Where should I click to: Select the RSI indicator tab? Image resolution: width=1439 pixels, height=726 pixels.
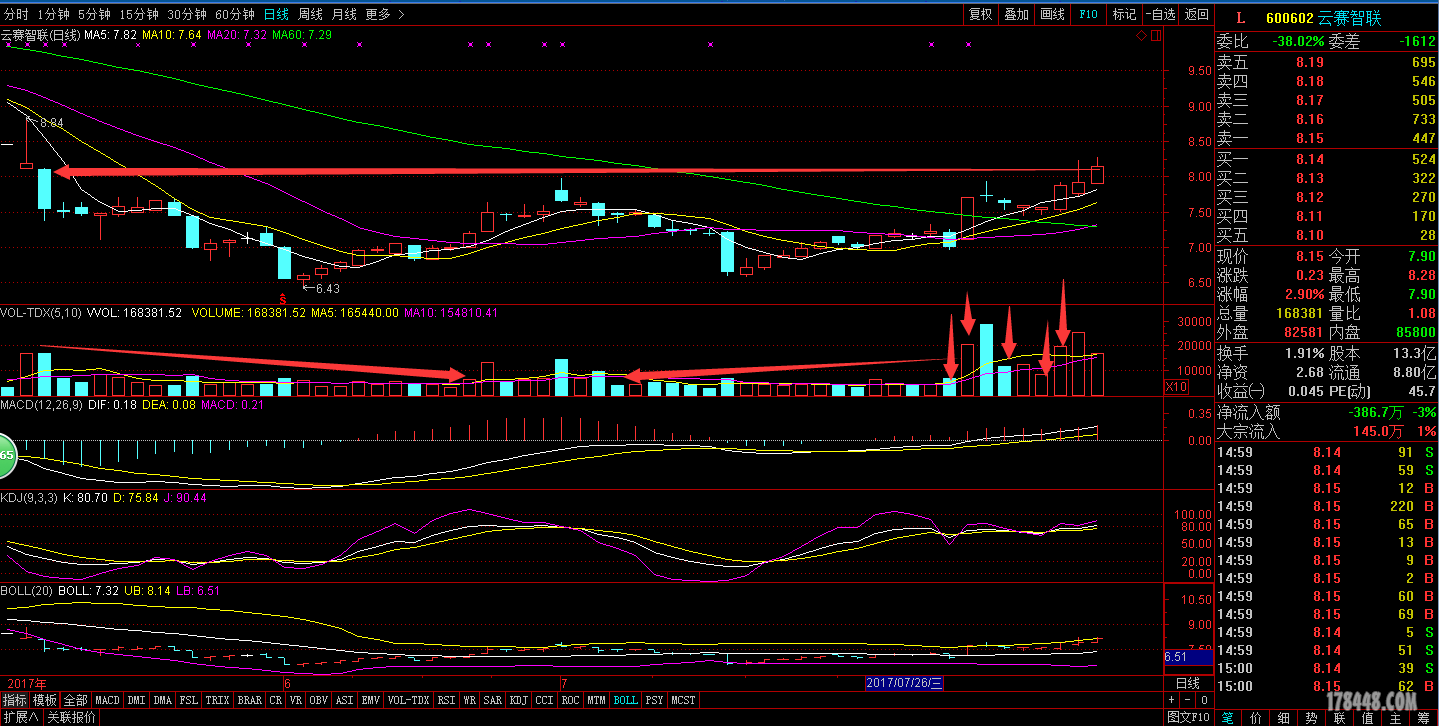(446, 700)
